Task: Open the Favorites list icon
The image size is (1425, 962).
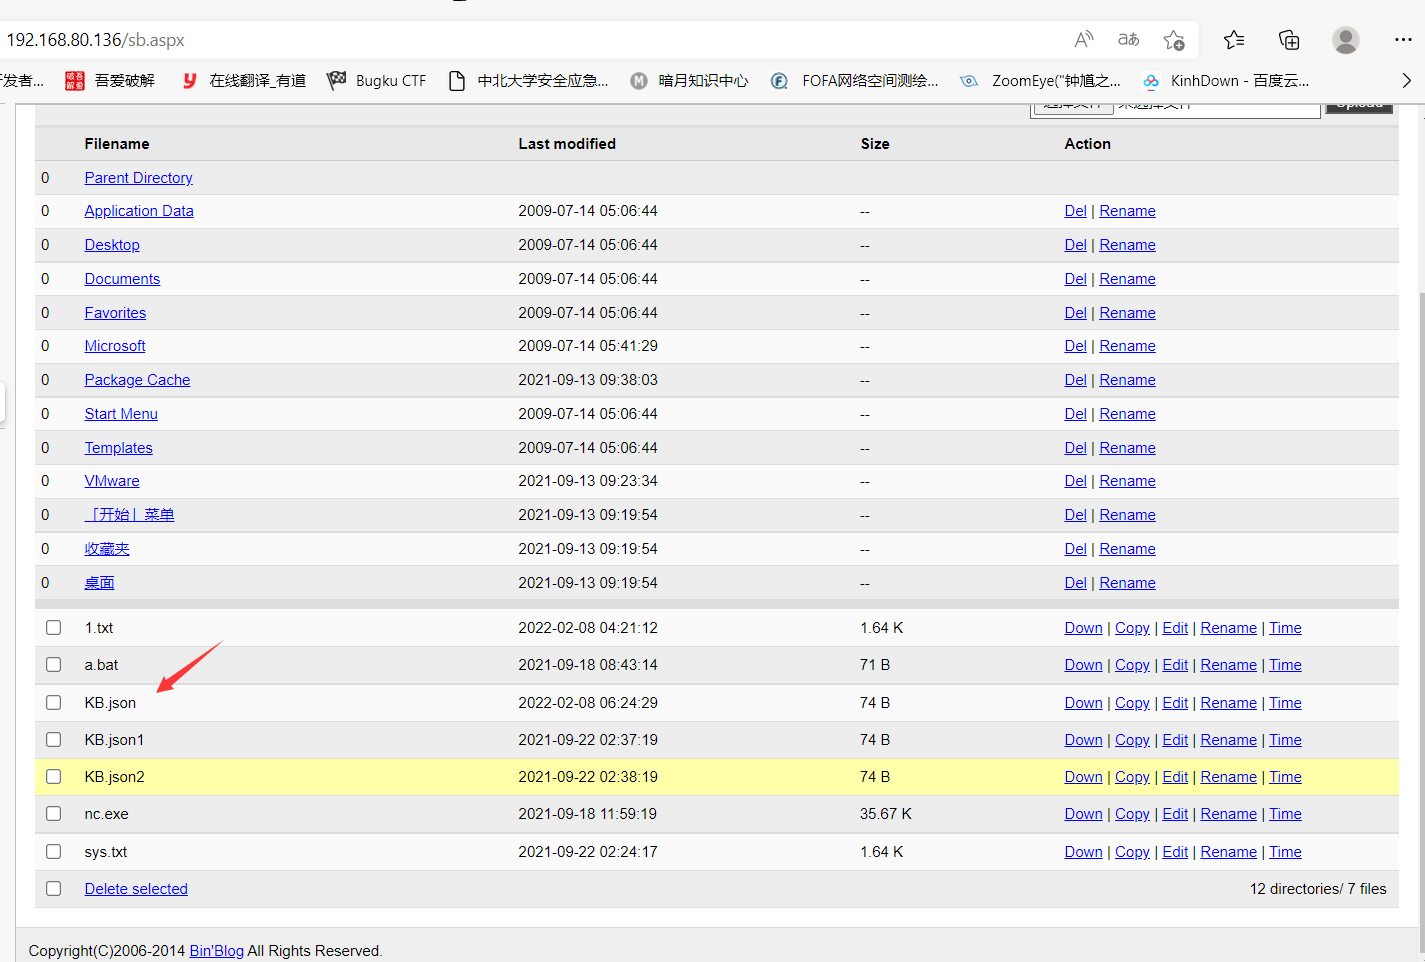Action: 1234,40
